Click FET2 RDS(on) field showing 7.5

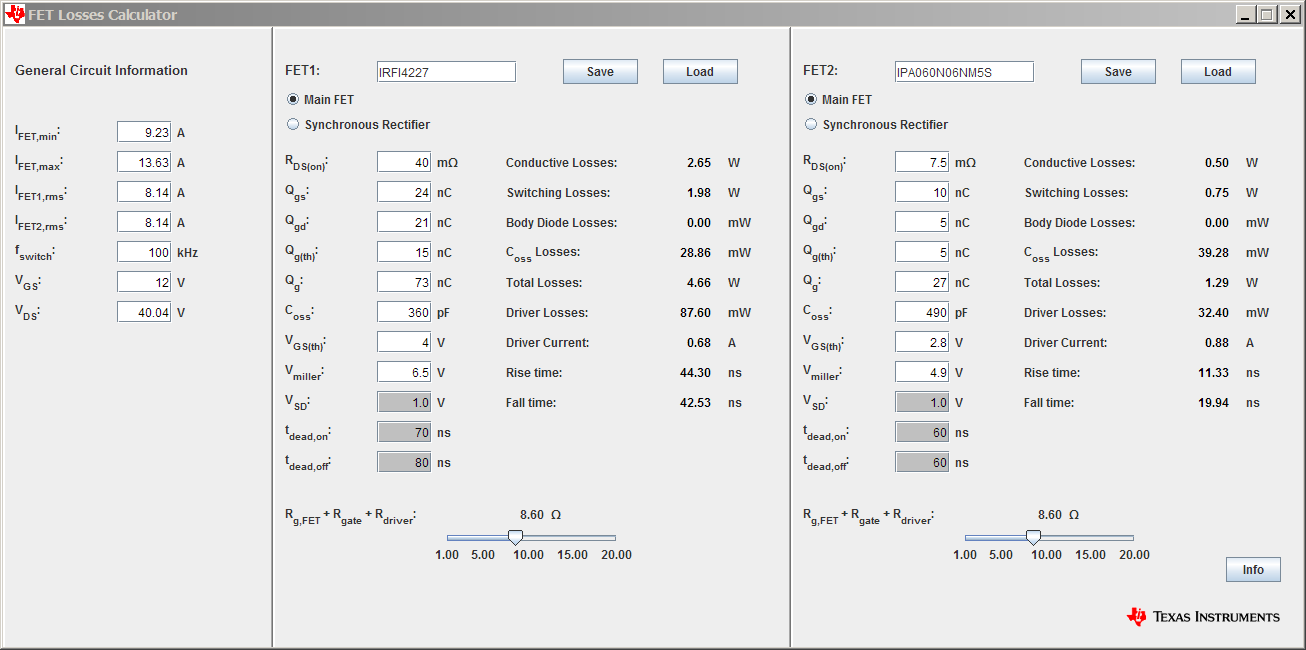point(922,162)
